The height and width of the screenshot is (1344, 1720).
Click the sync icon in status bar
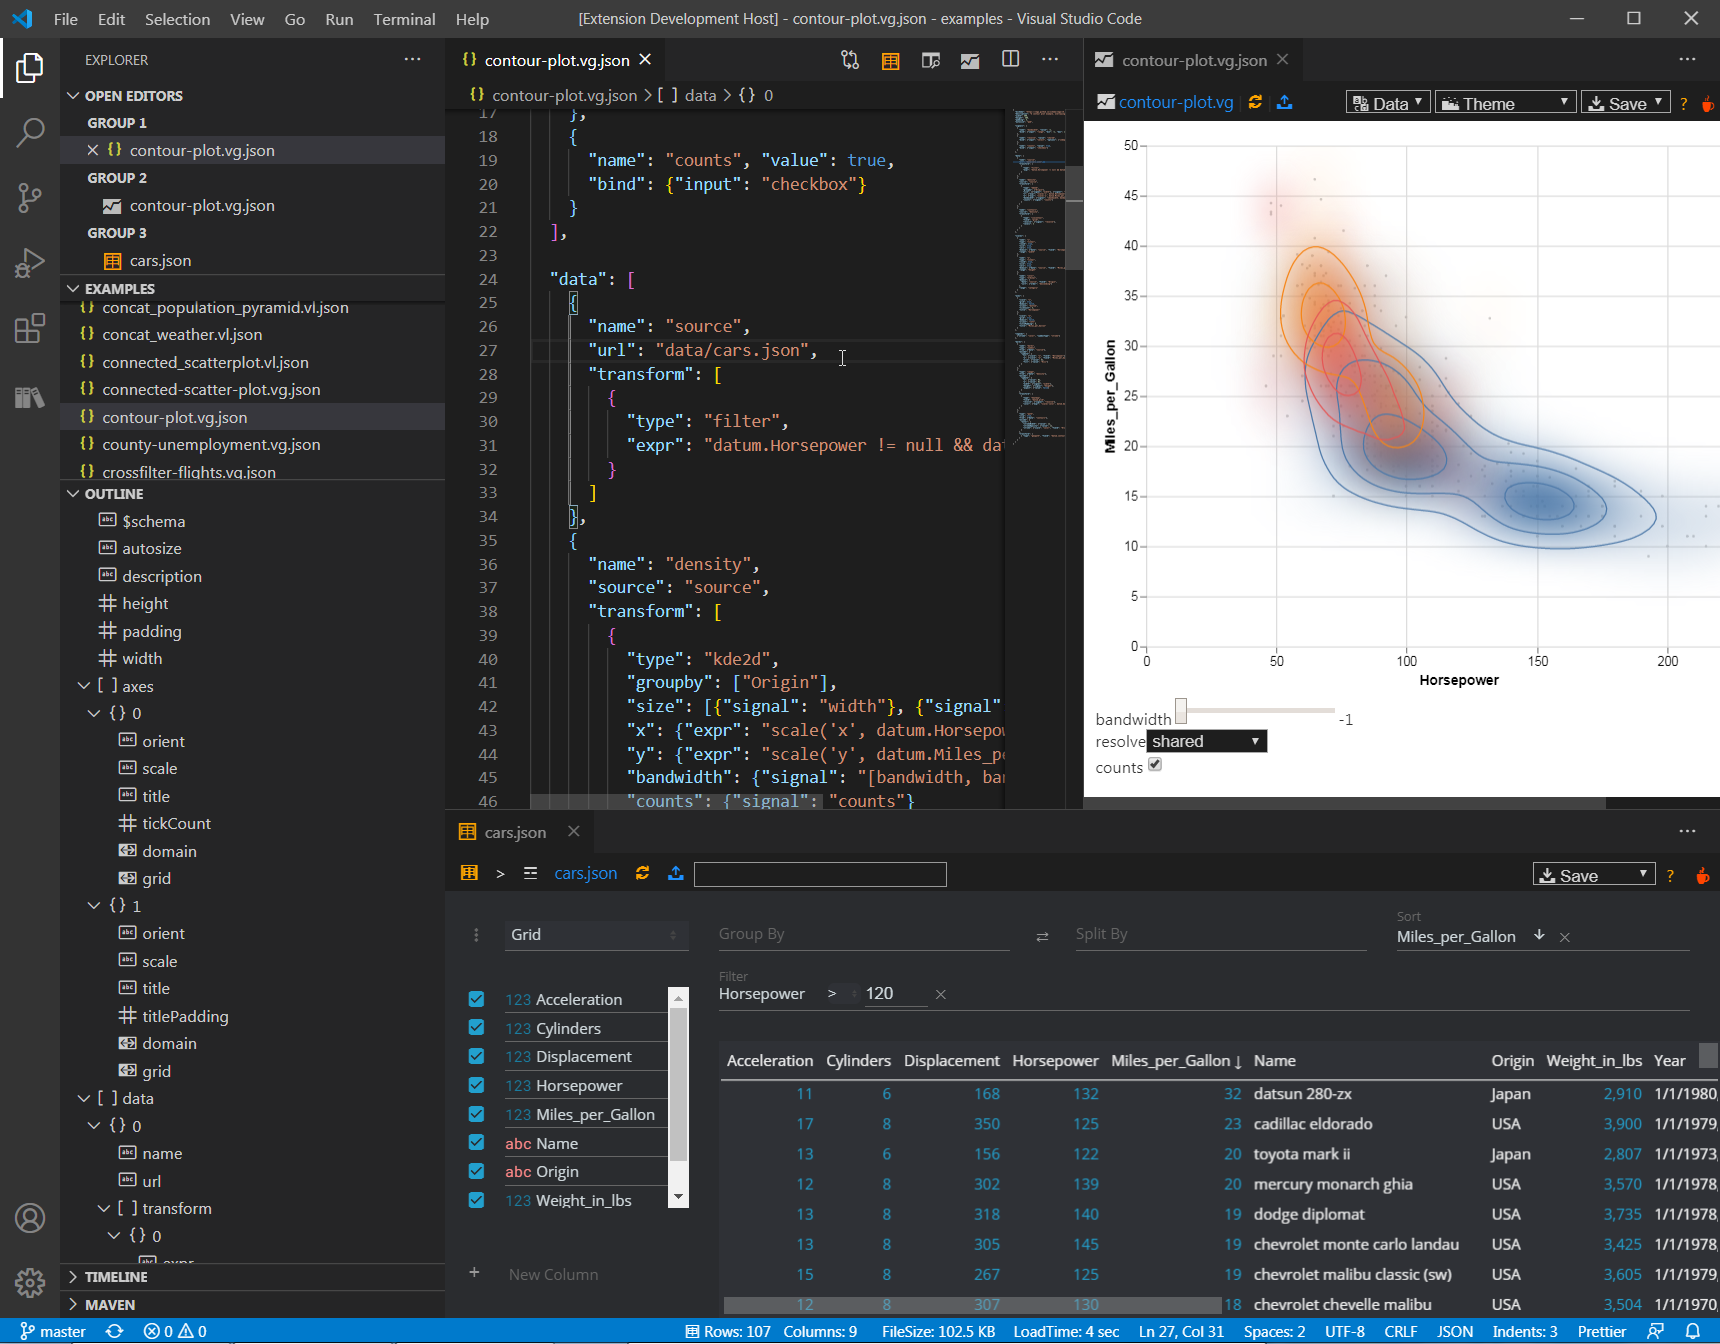[x=115, y=1331]
